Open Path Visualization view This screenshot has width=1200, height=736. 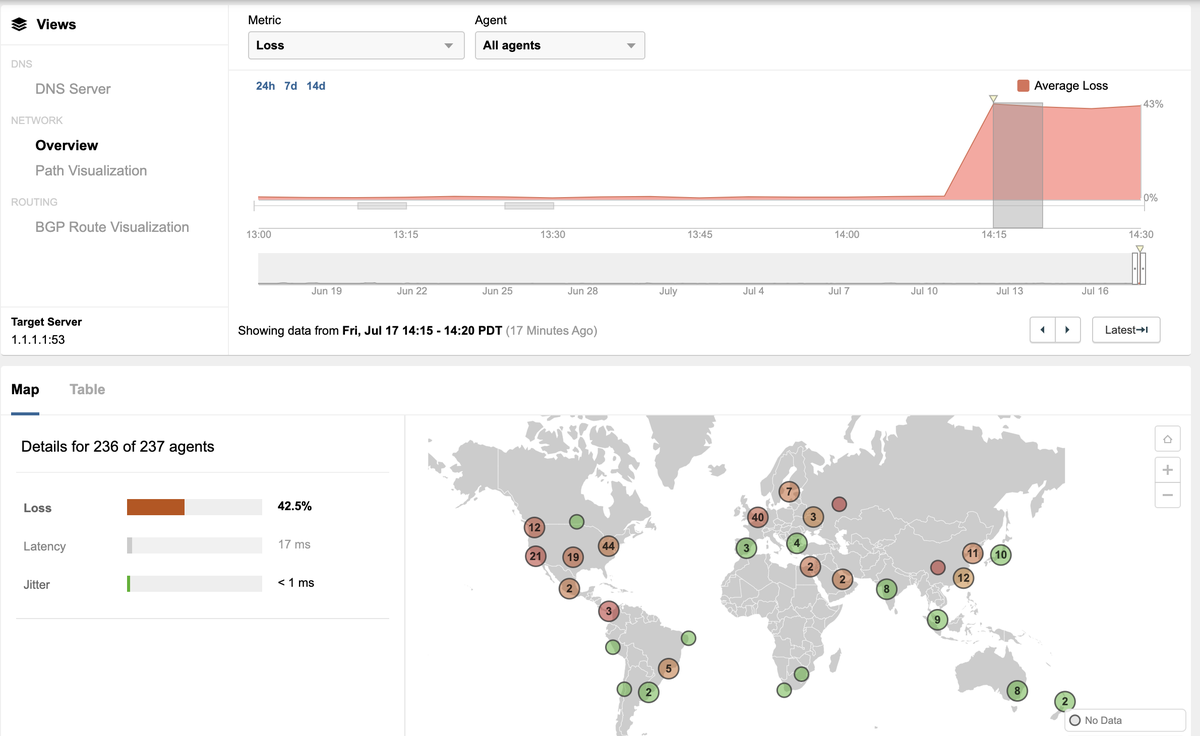coord(91,171)
